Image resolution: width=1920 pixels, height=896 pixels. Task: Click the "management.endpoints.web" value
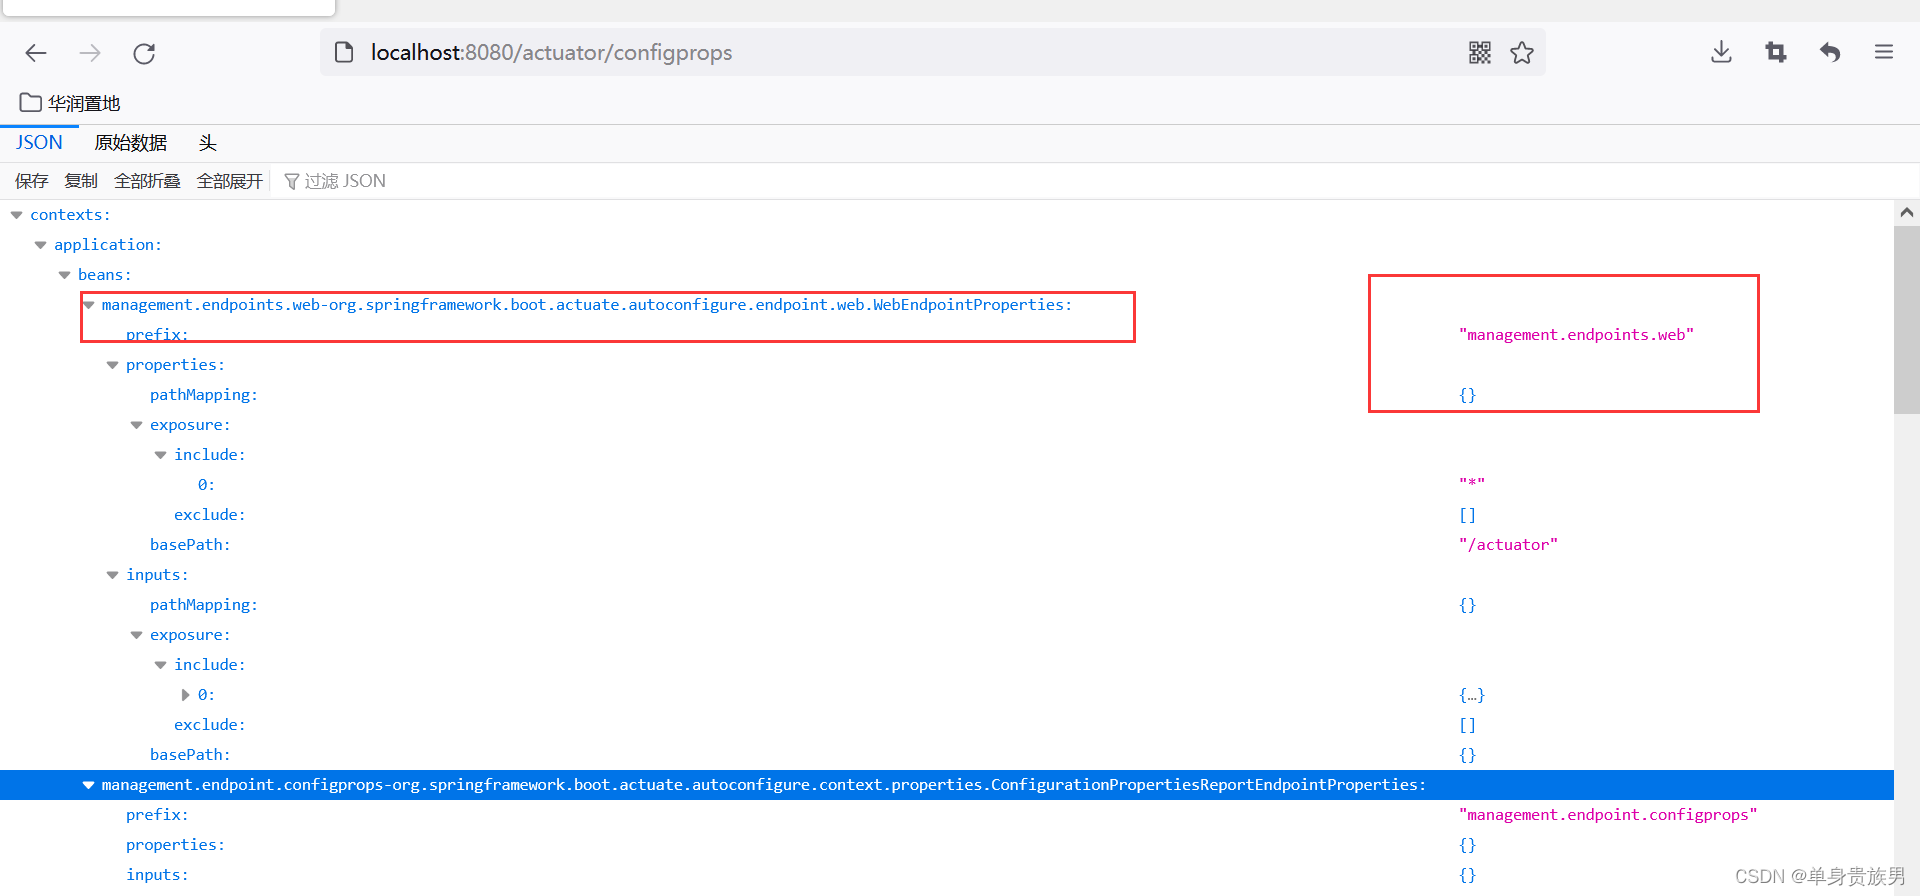pyautogui.click(x=1576, y=335)
